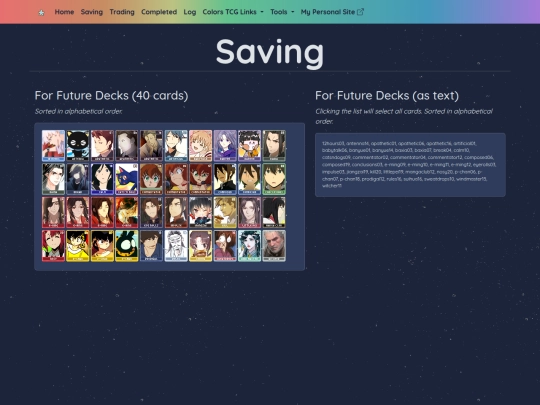This screenshot has height=405, width=540.
Task: Click the commentator12 card
Action: (200, 179)
